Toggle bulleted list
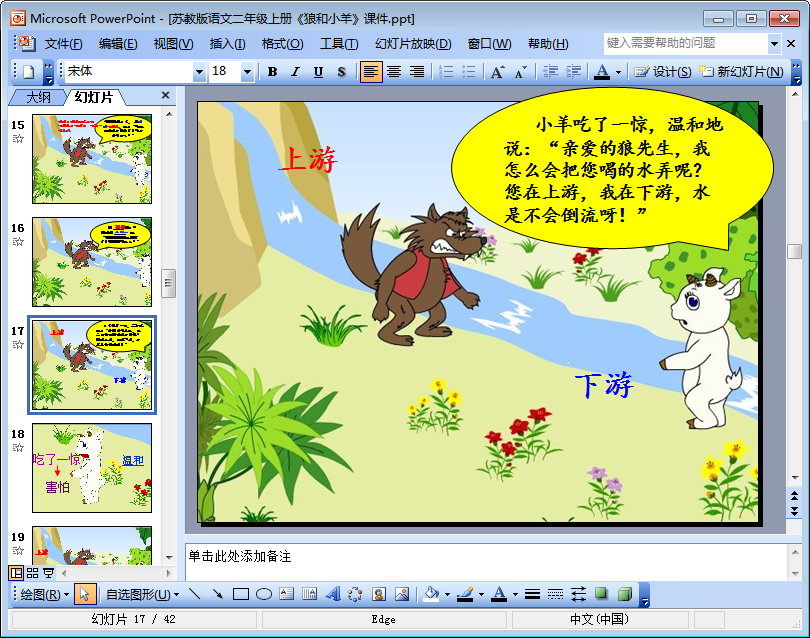The image size is (810, 638). (x=469, y=72)
